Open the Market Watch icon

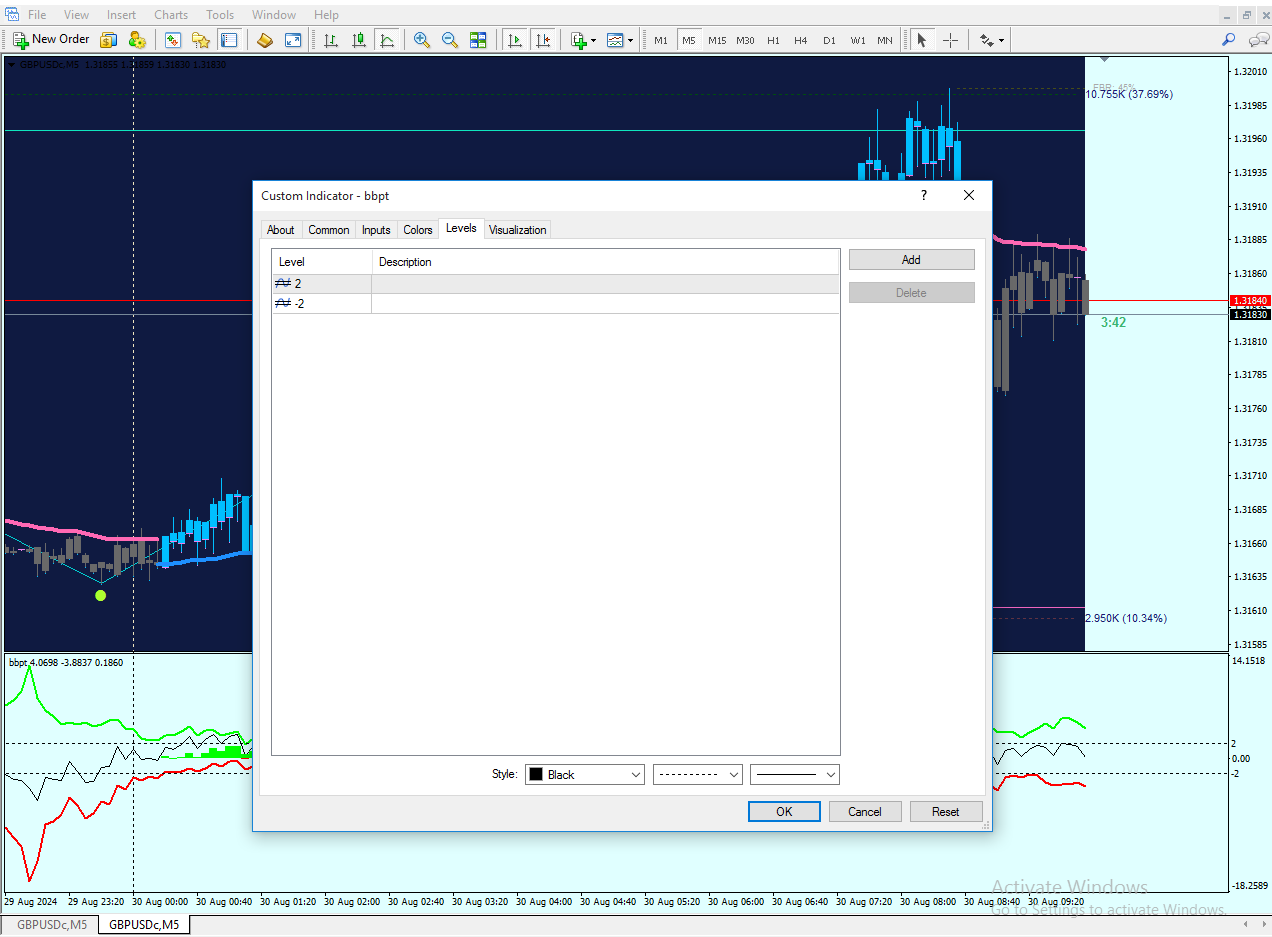pos(173,40)
